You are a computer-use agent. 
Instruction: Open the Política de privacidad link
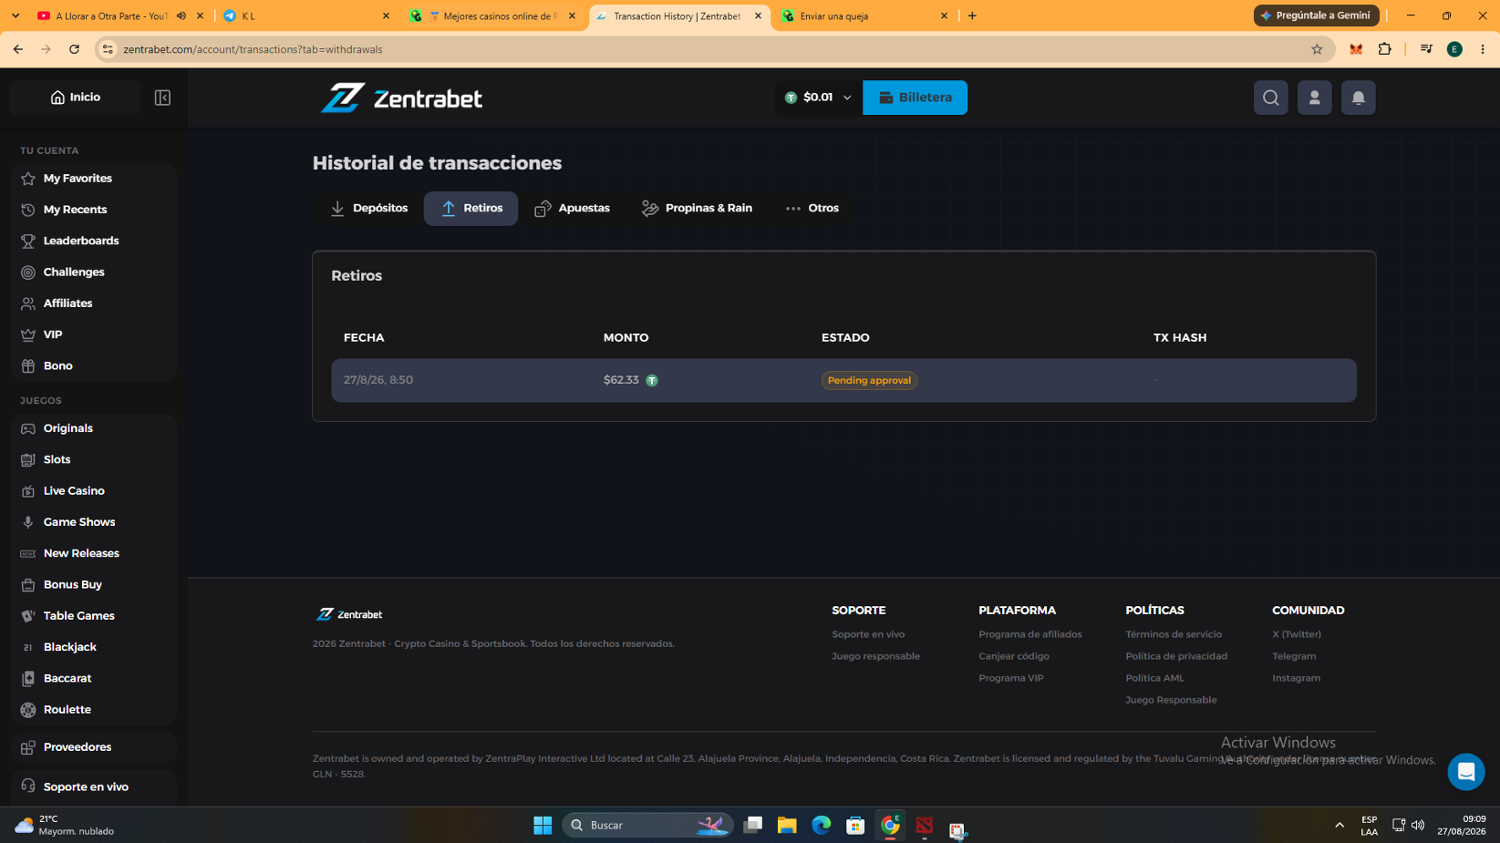click(x=1176, y=656)
